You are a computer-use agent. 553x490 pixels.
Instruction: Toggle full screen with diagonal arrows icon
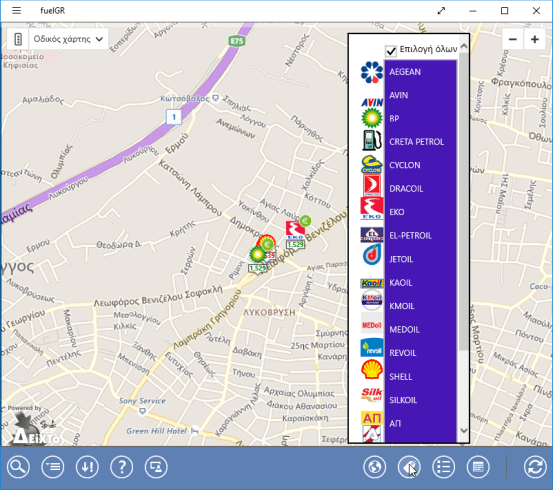click(441, 11)
